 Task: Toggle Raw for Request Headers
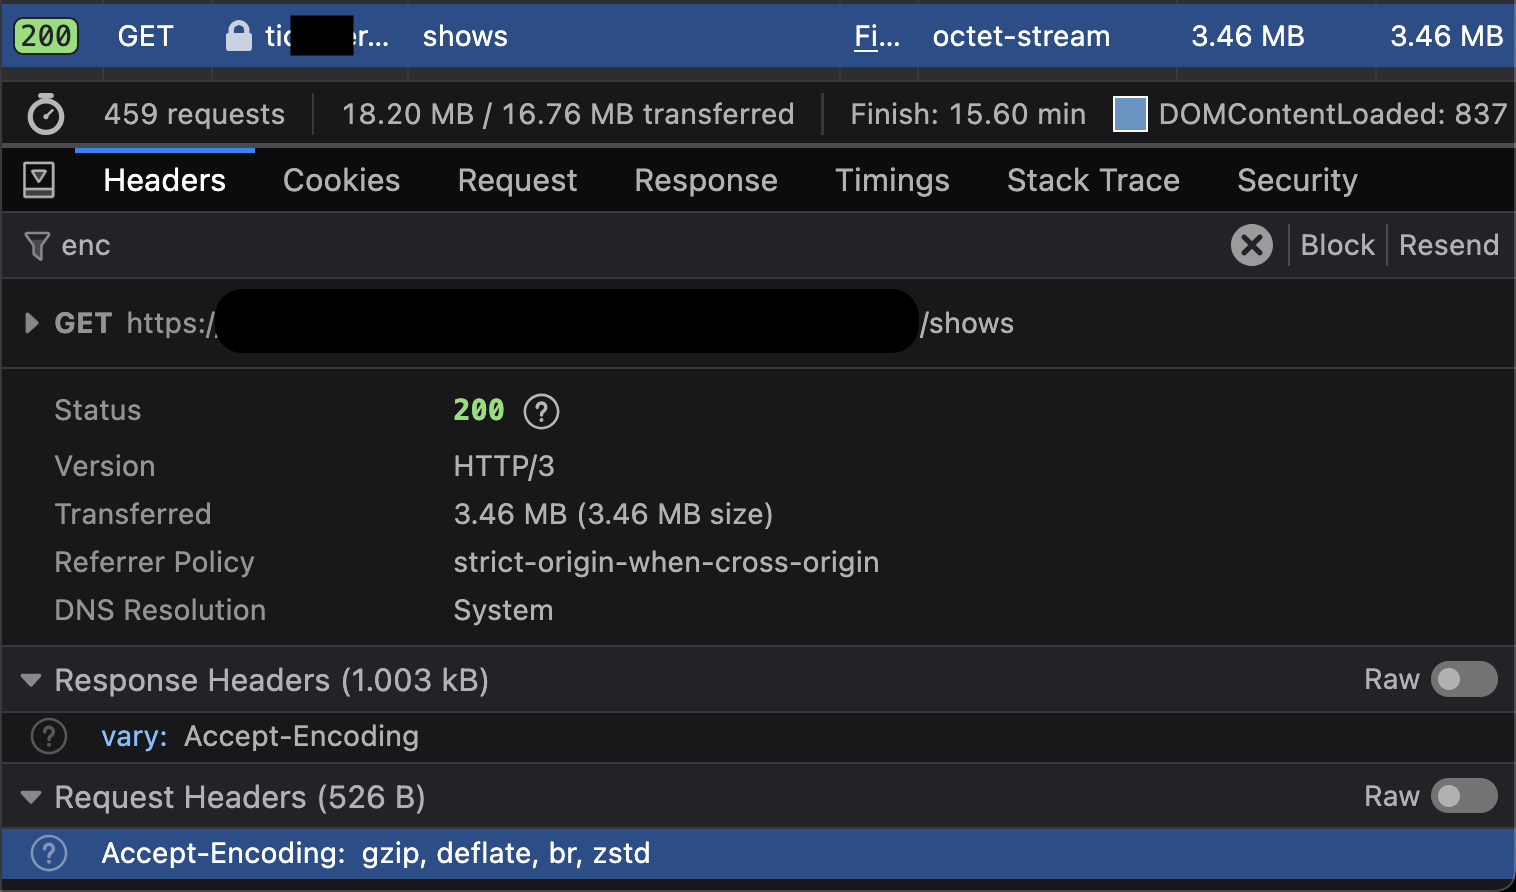tap(1463, 797)
